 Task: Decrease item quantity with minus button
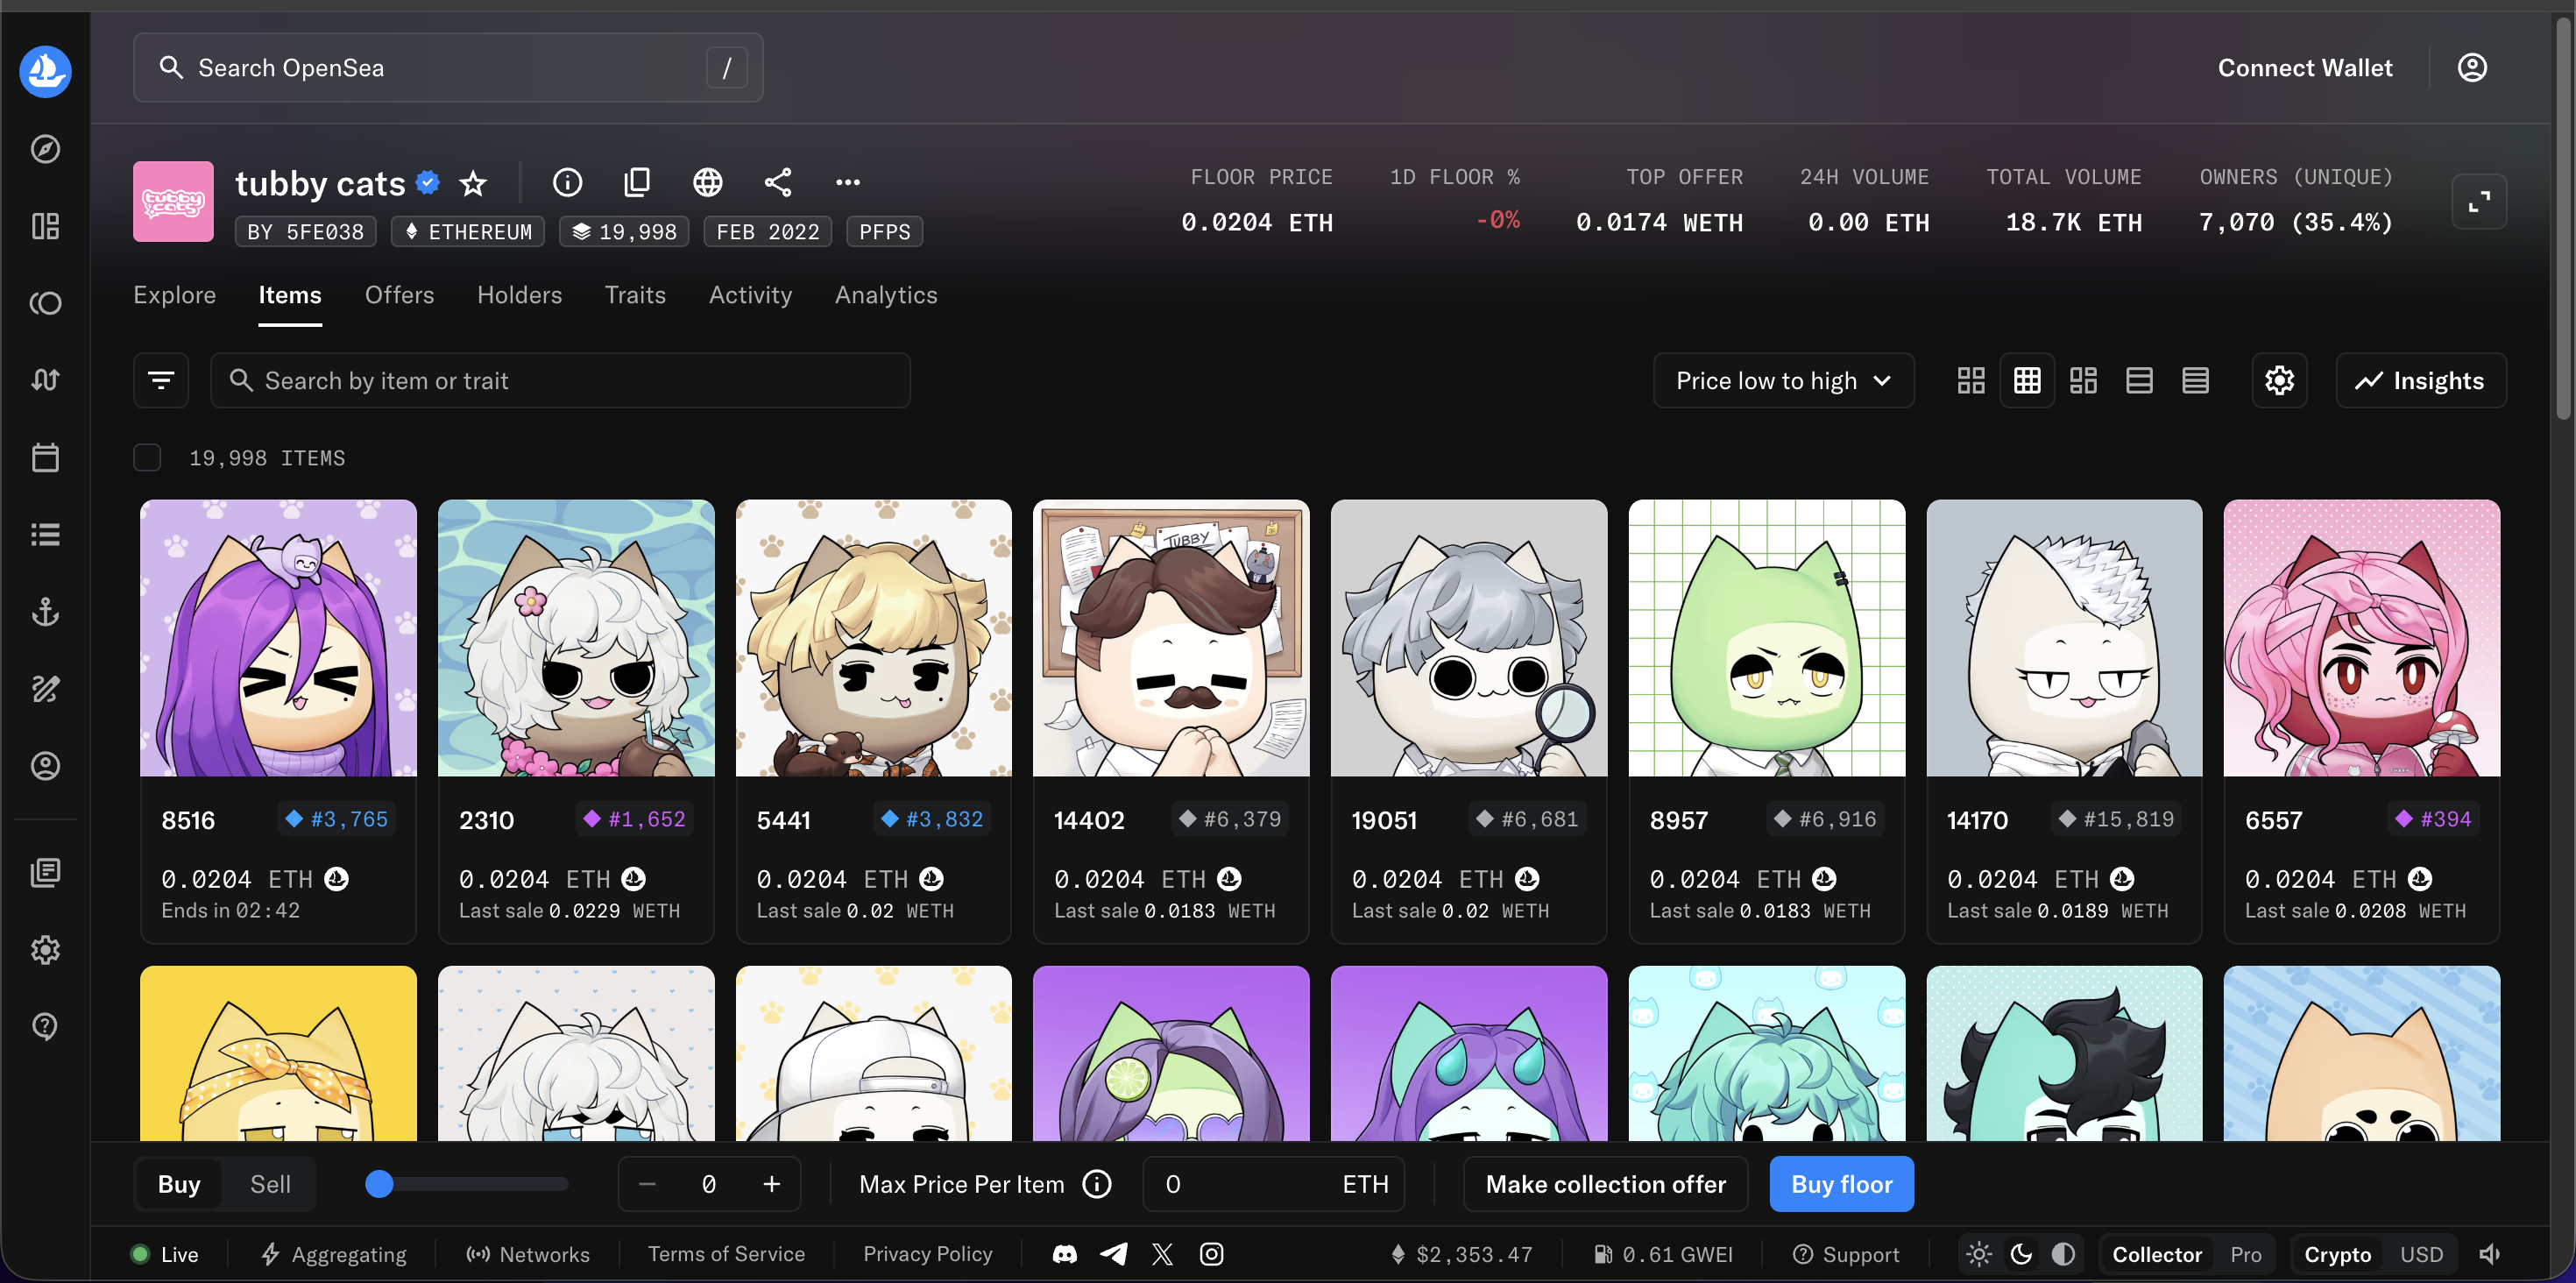point(647,1184)
